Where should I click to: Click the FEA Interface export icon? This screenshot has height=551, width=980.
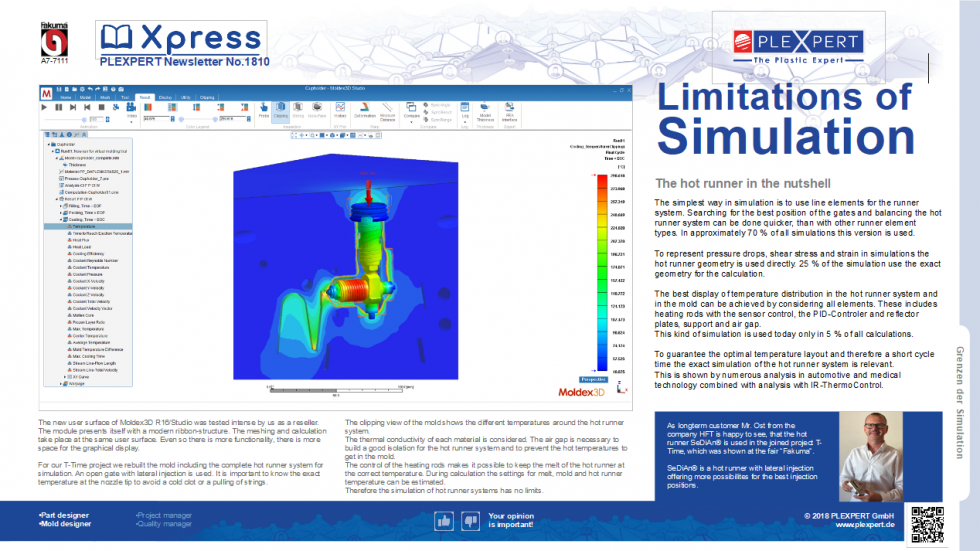click(x=510, y=110)
